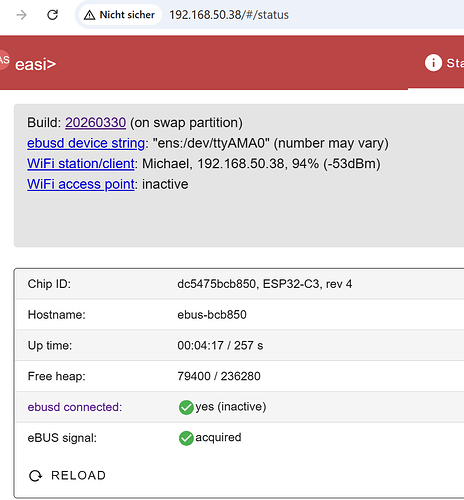Screen dimensions: 464x500
Task: Click the Chip ID value row
Action: click(240, 284)
